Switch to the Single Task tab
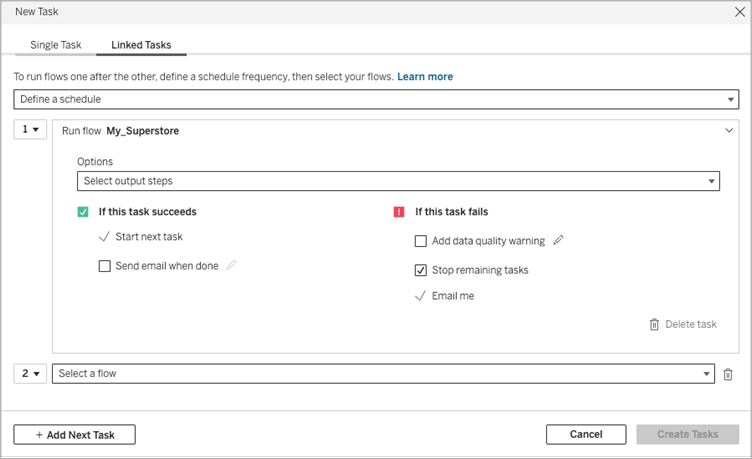This screenshot has height=459, width=752. click(x=56, y=45)
